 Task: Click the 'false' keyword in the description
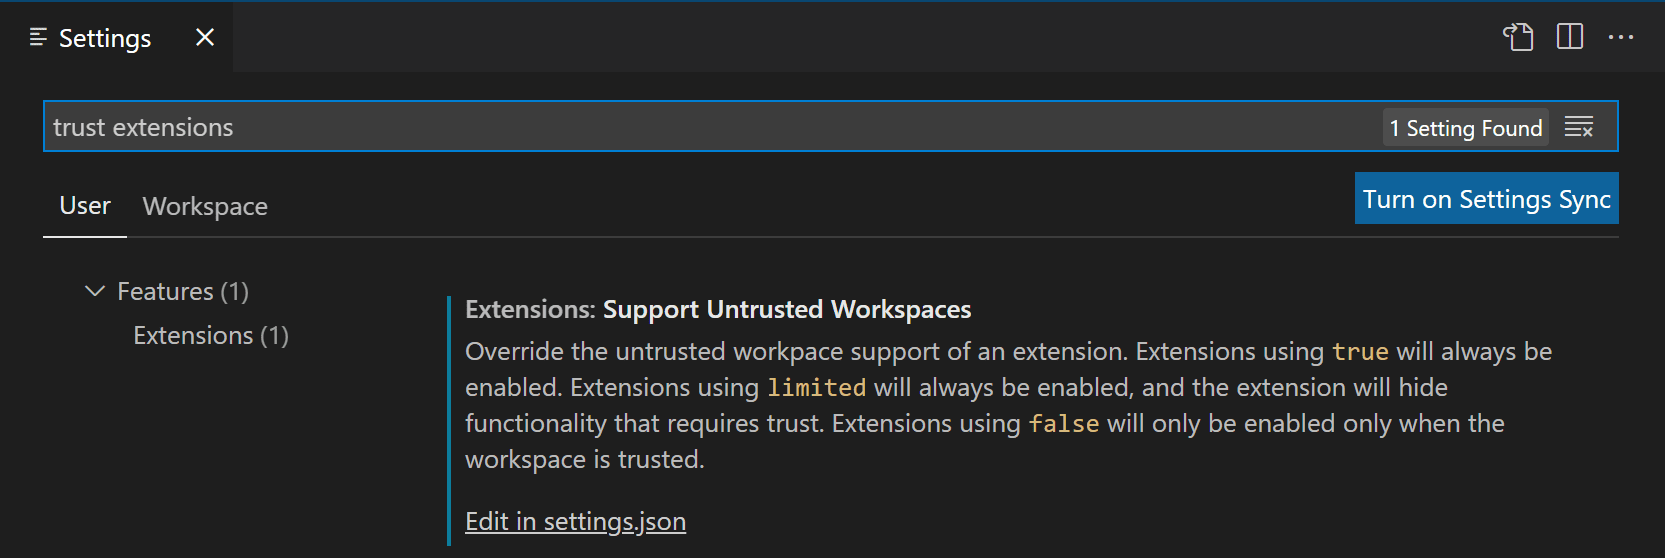(1063, 423)
